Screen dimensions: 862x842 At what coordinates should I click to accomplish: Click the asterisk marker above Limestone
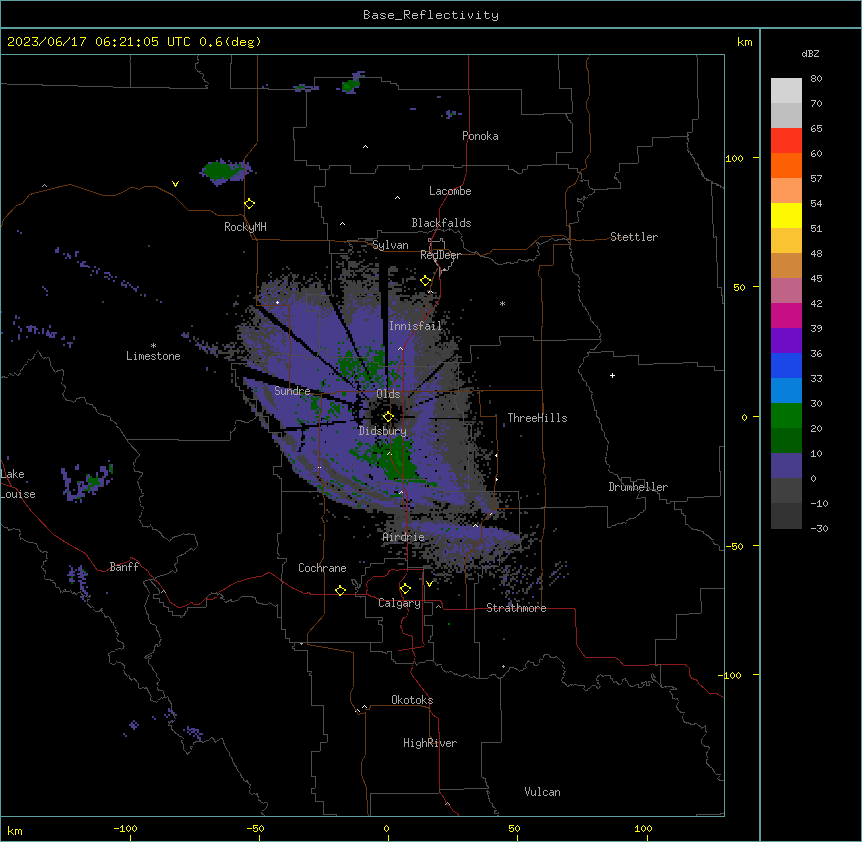tap(153, 346)
